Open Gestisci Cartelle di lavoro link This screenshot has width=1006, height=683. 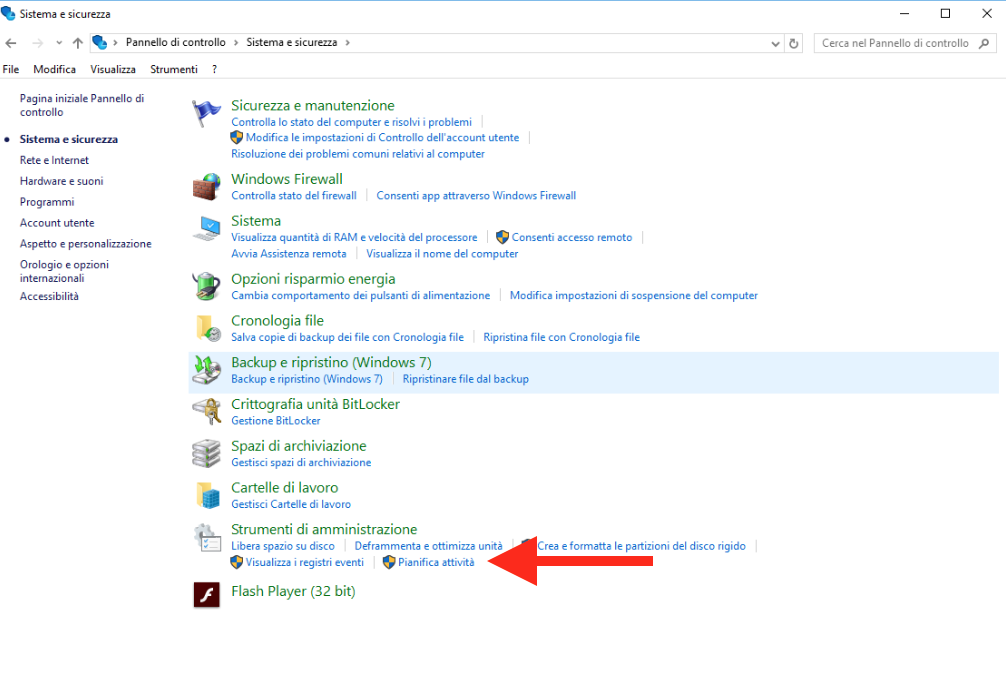(x=291, y=505)
